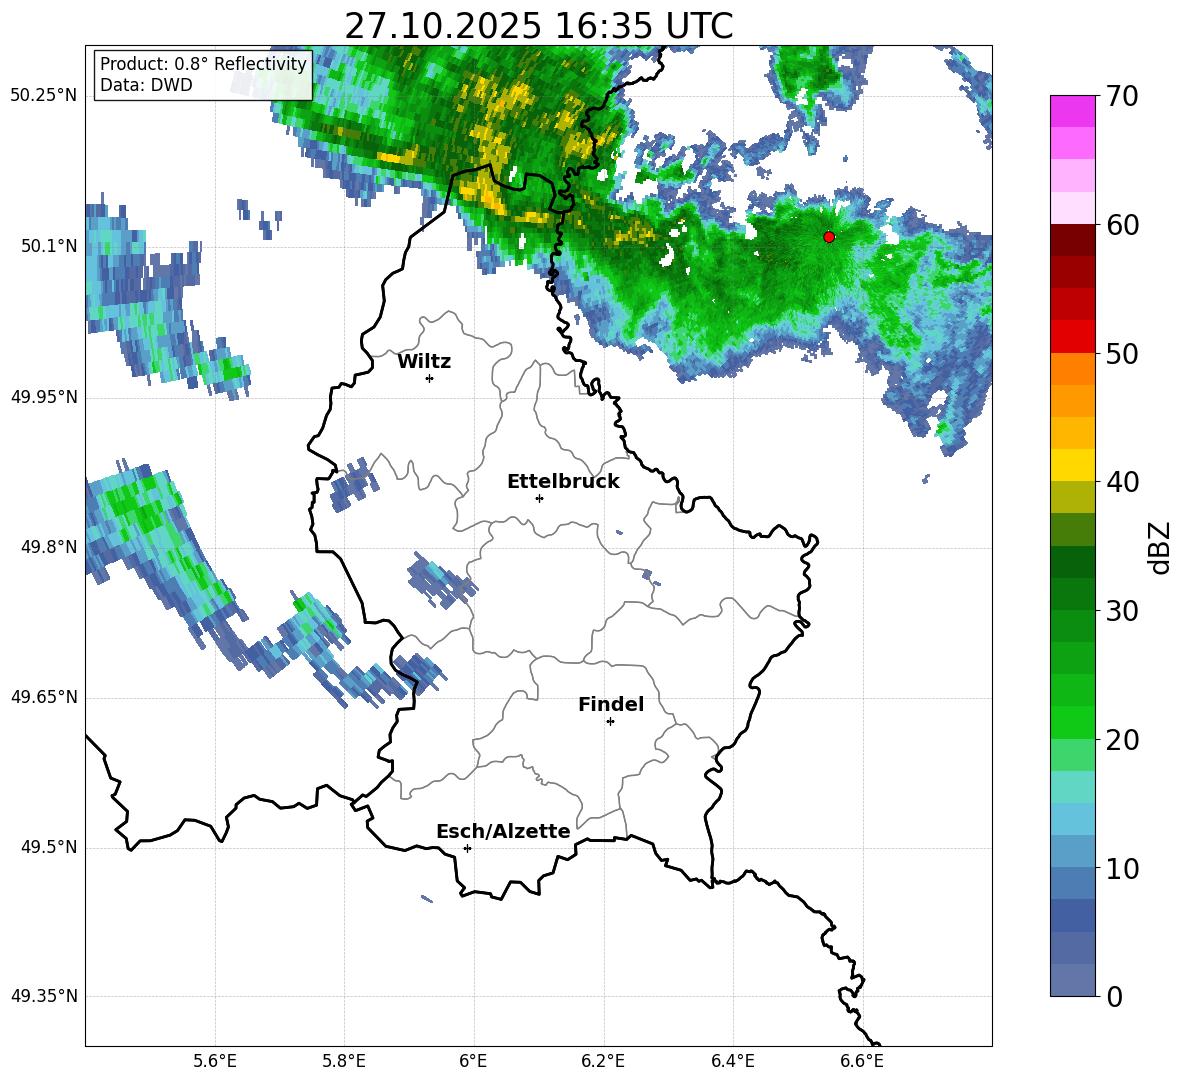This screenshot has width=1184, height=1081.
Task: Click the colorbar 60 tick label
Action: point(1122,225)
